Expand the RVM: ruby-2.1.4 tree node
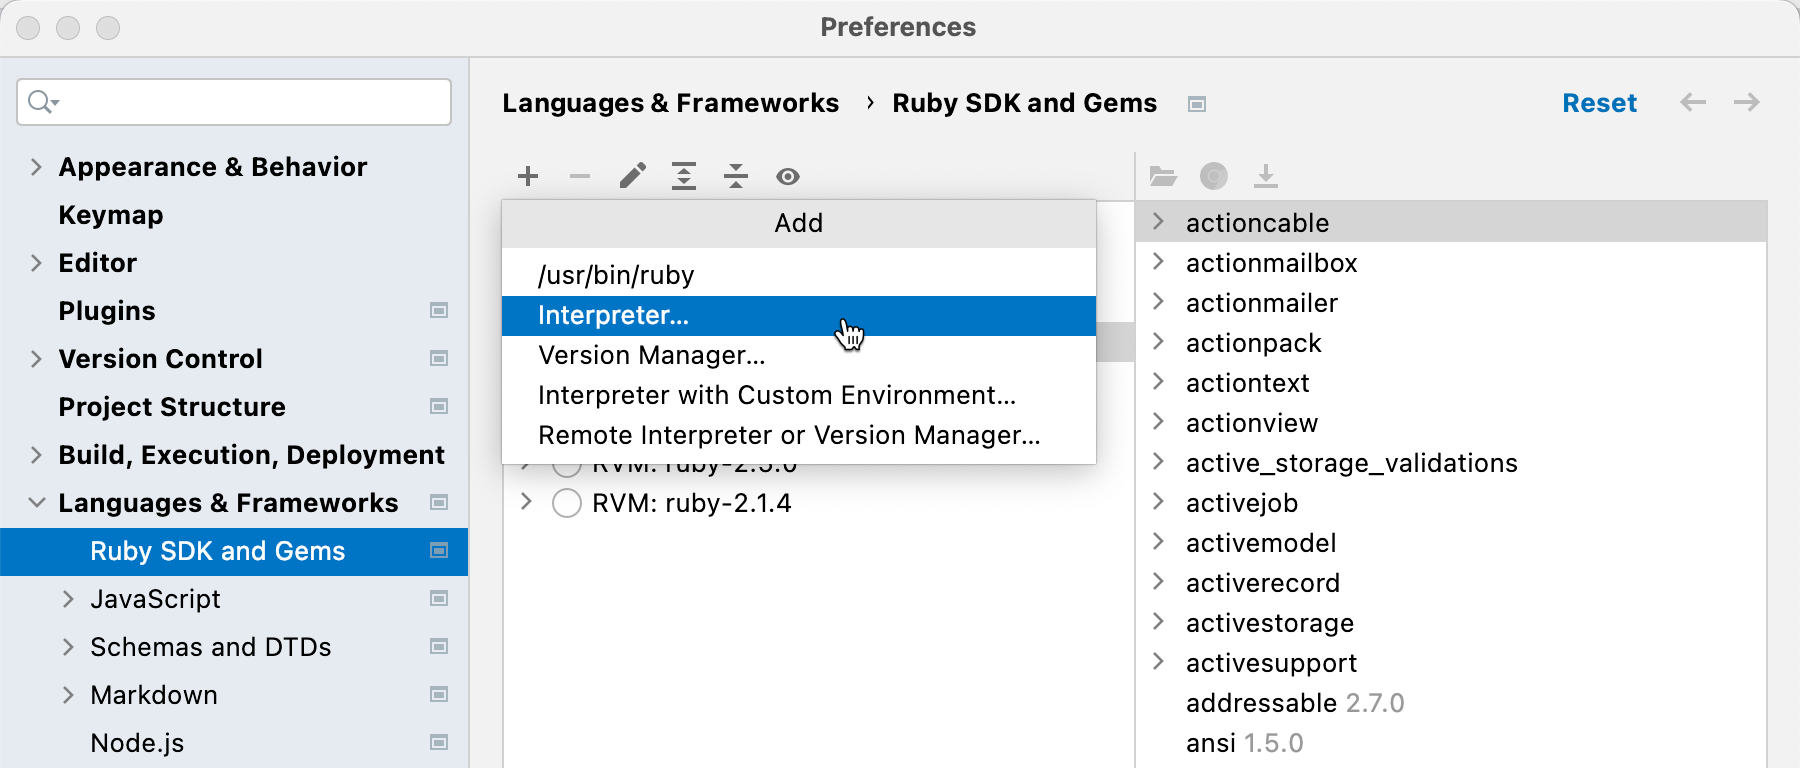1800x768 pixels. 526,502
